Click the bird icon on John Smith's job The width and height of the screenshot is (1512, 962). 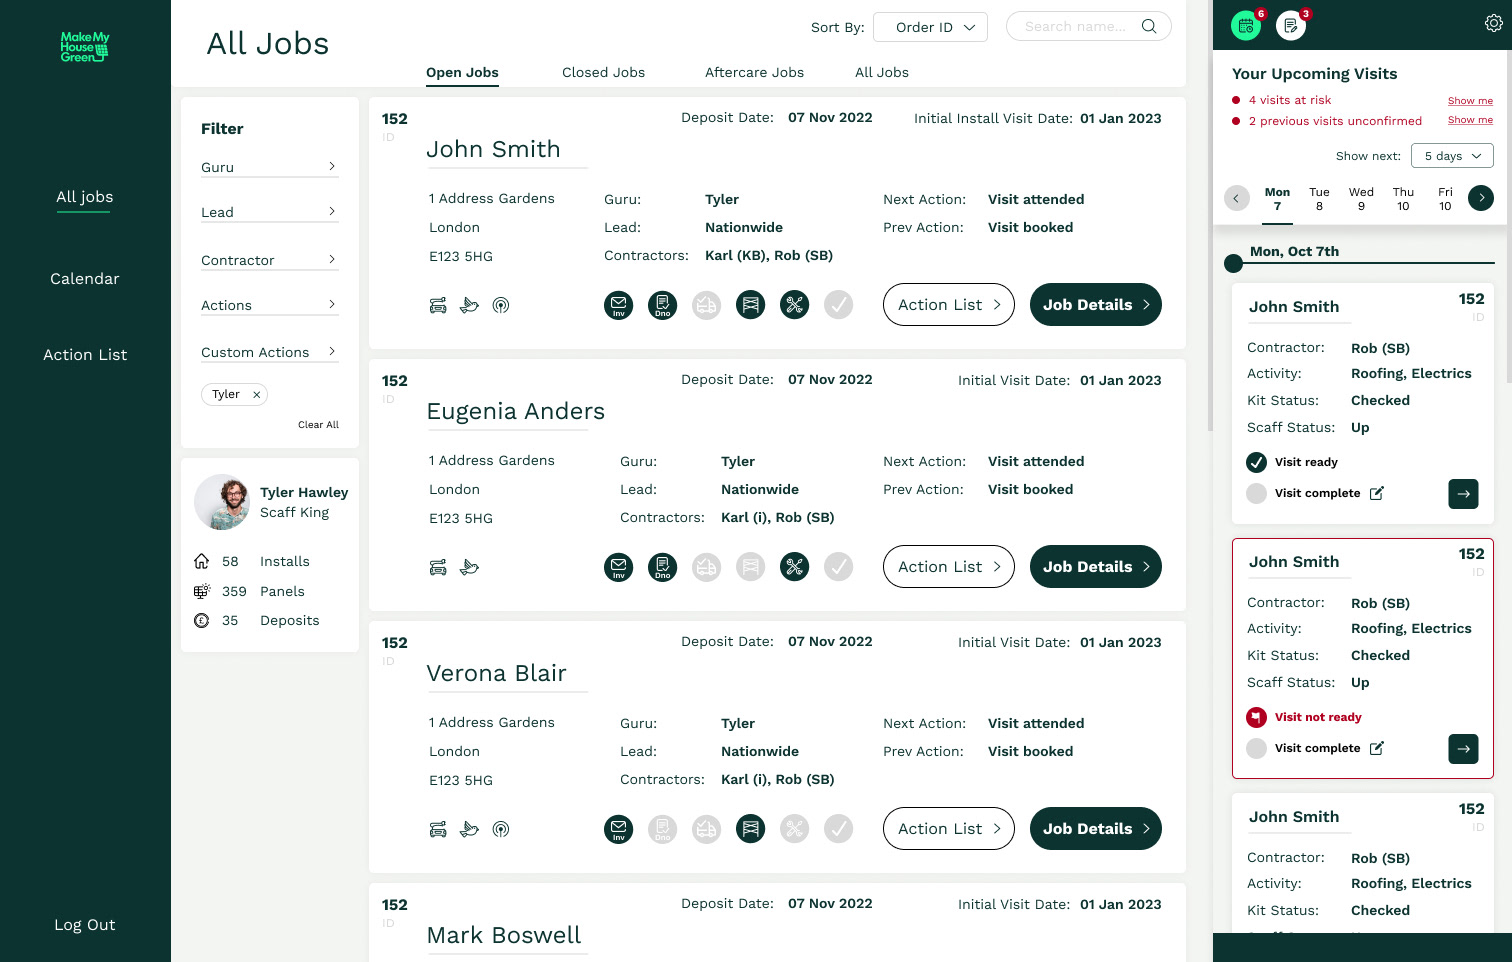[469, 306]
